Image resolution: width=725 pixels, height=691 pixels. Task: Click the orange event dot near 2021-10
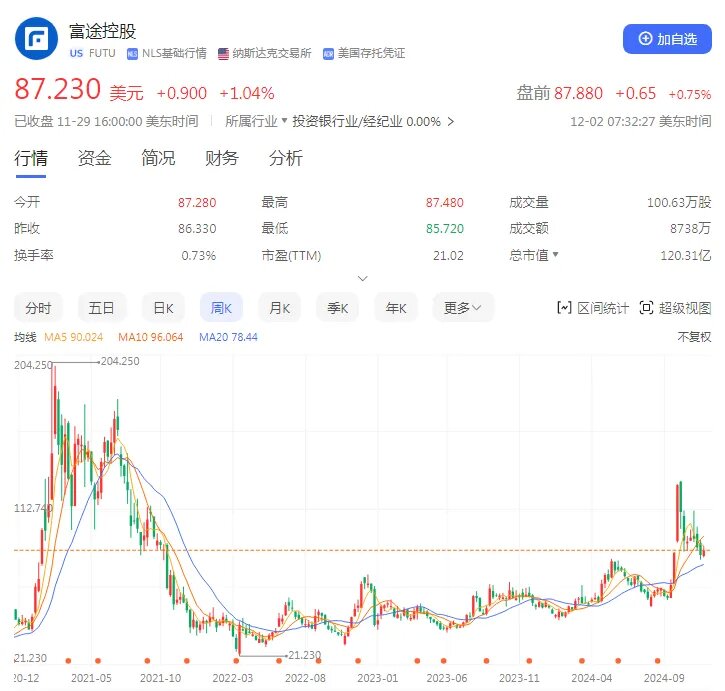click(147, 661)
